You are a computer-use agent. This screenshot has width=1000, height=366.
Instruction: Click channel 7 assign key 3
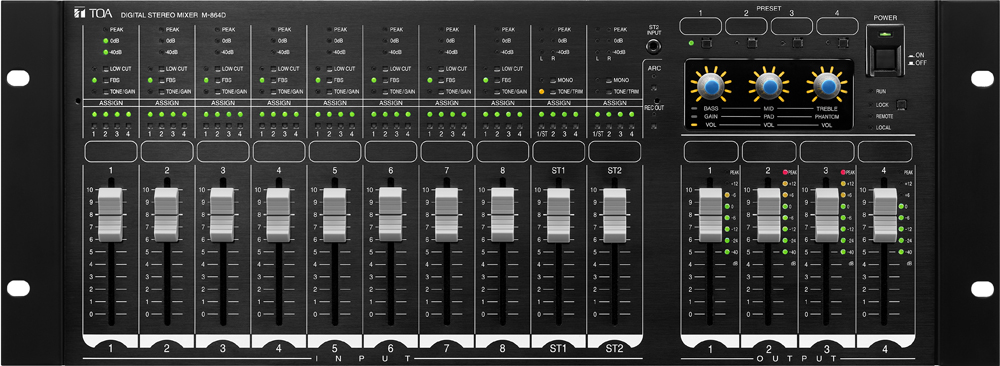pyautogui.click(x=453, y=127)
